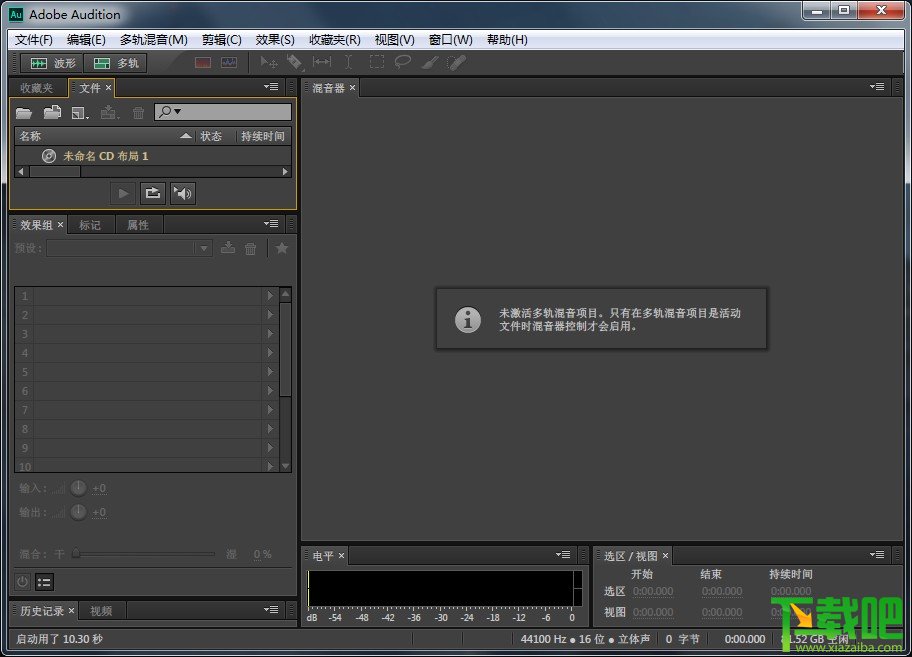This screenshot has height=657, width=912.
Task: Close the 文件 tab
Action: [x=108, y=88]
